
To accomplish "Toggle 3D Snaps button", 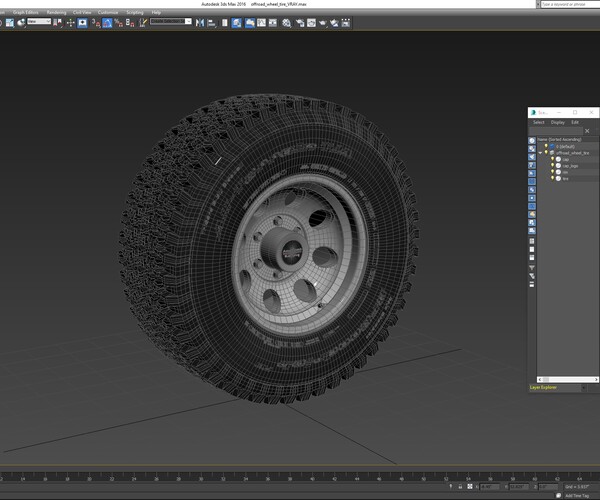I will pyautogui.click(x=96, y=23).
